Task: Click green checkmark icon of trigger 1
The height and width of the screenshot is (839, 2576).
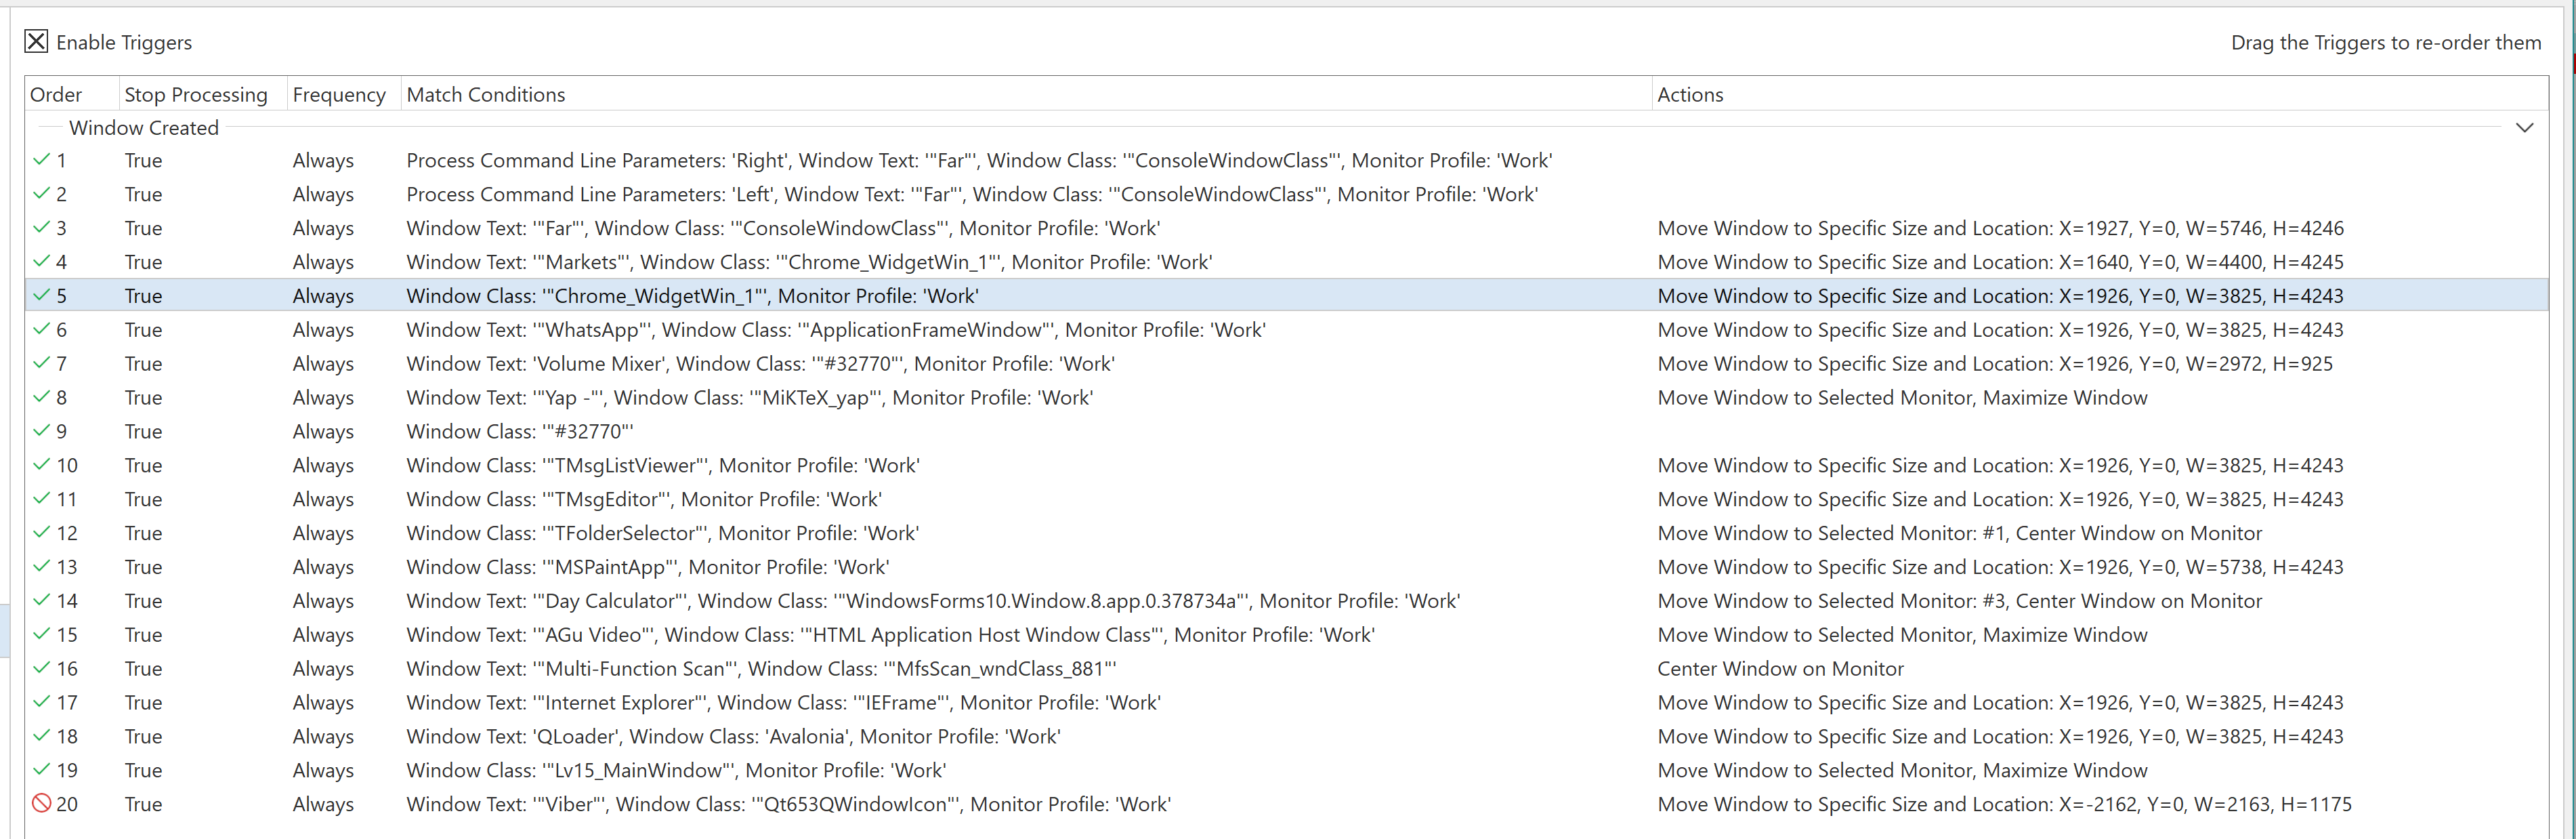Action: tap(41, 160)
